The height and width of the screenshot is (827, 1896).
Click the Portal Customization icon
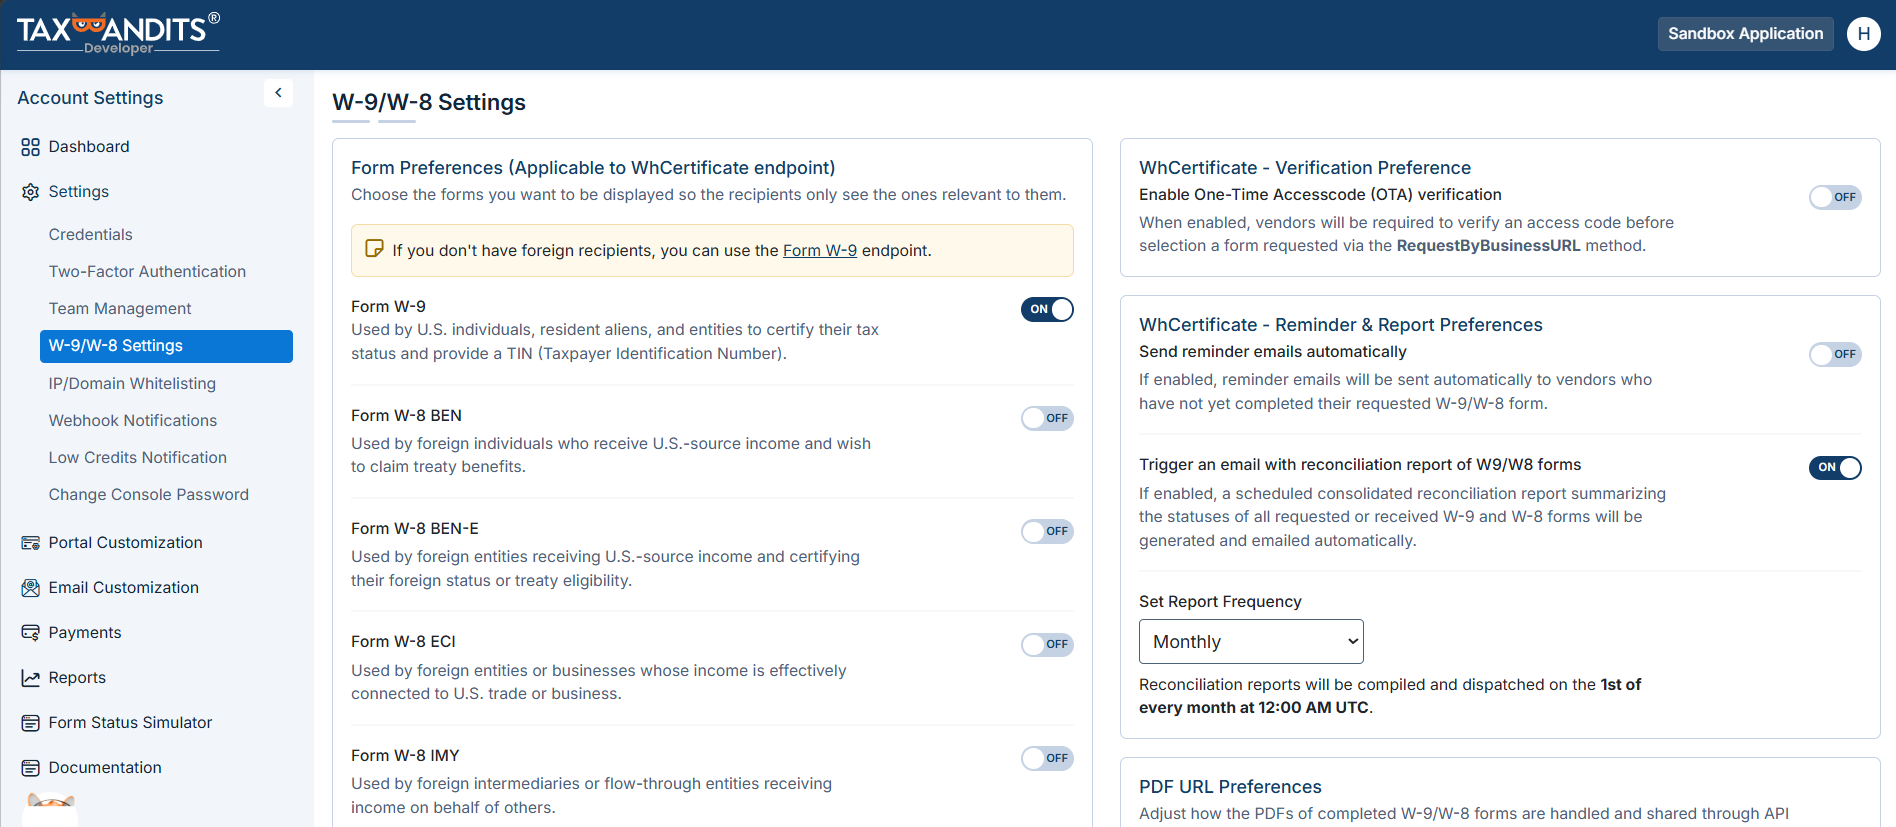31,543
